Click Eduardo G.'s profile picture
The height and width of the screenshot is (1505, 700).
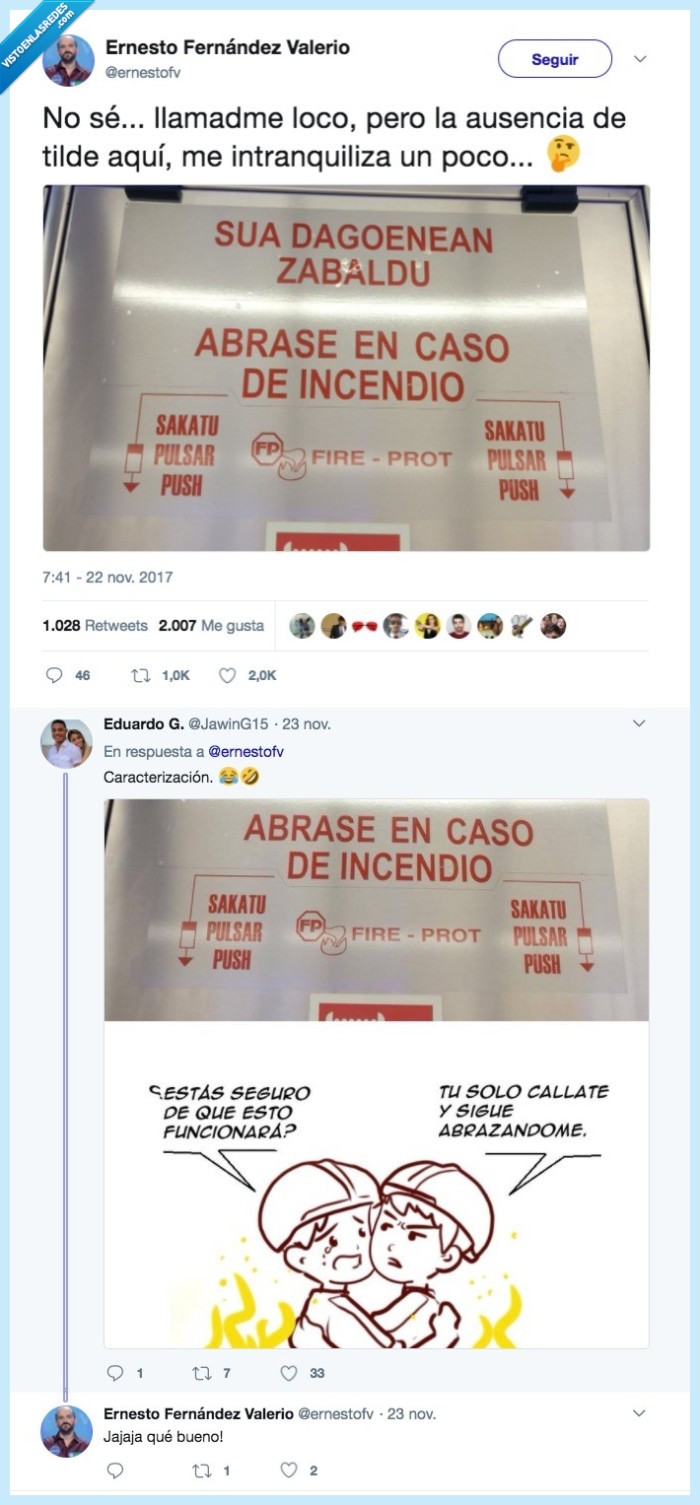67,743
